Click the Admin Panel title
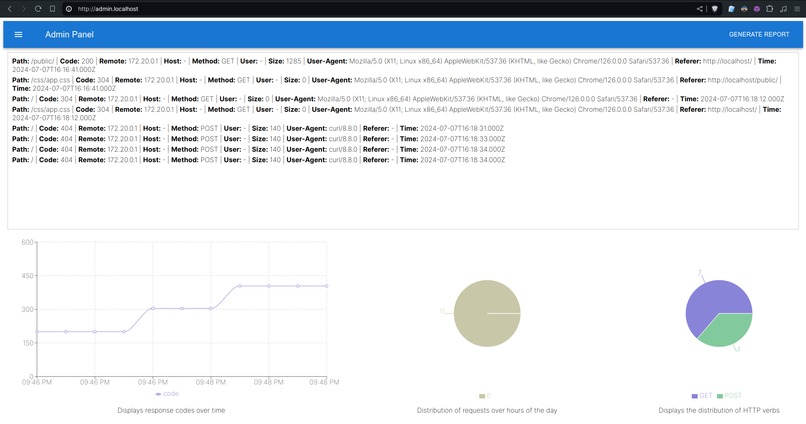Viewport: 806px width, 424px height. click(69, 34)
